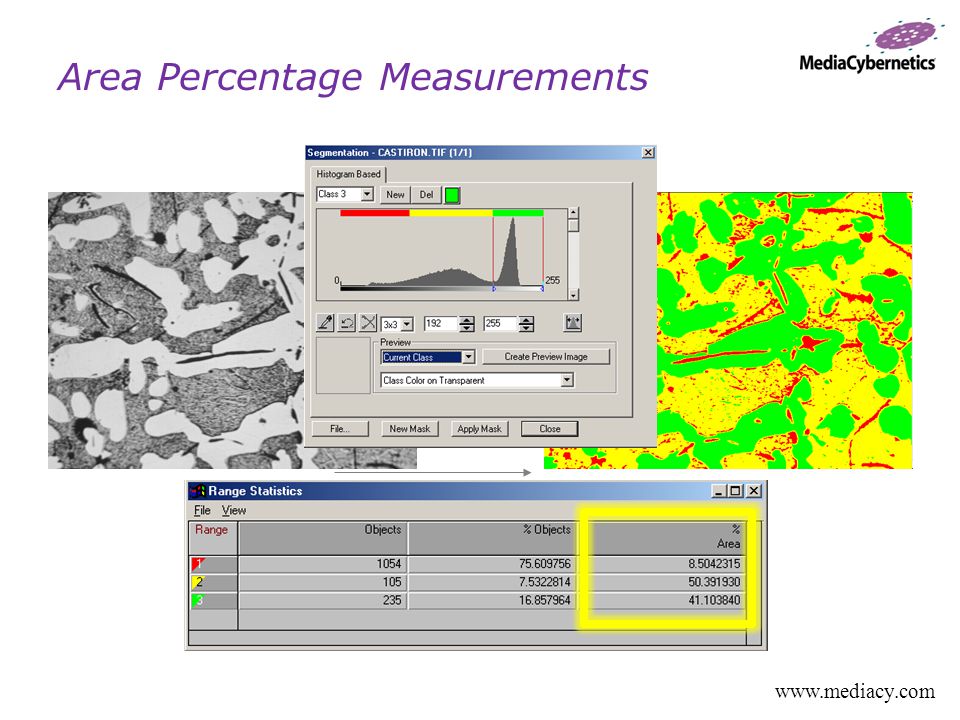Image resolution: width=960 pixels, height=720 pixels.
Task: Click the crossed-lines reset icon
Action: (x=368, y=323)
